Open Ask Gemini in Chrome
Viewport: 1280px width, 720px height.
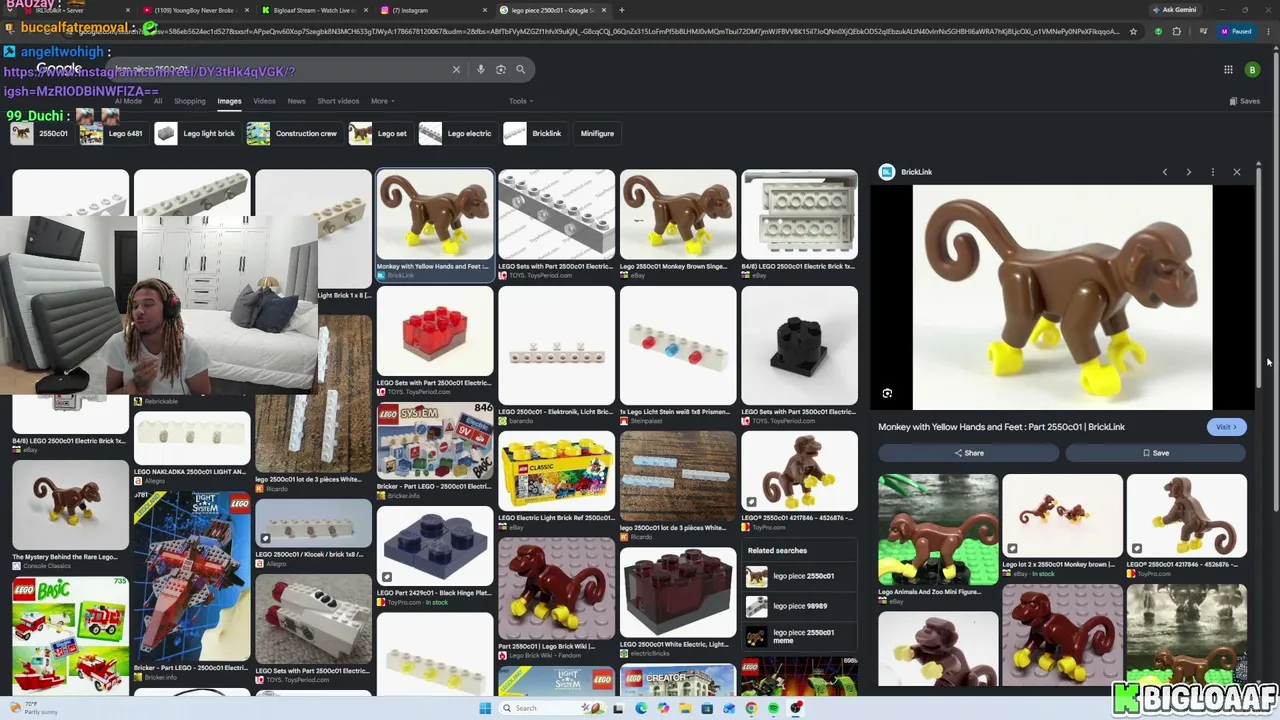click(1174, 10)
